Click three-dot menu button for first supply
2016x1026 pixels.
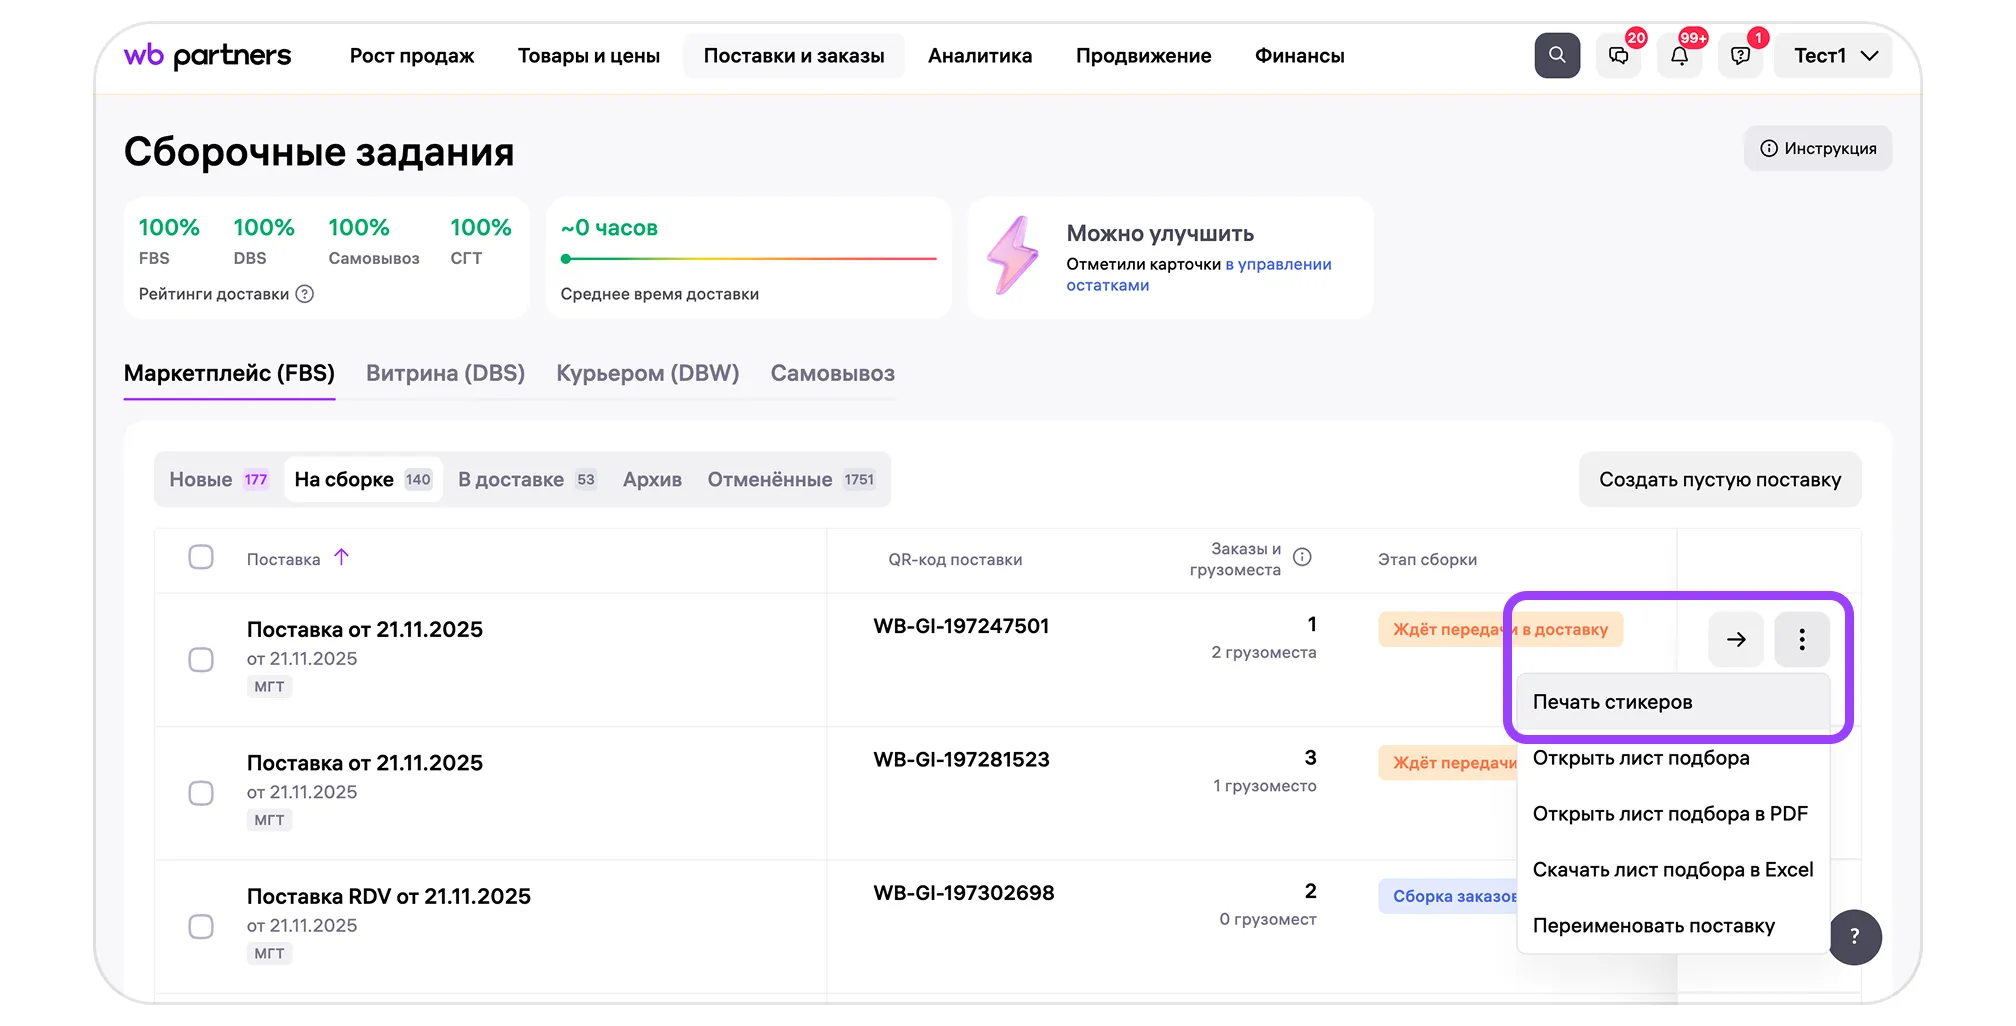click(x=1801, y=640)
